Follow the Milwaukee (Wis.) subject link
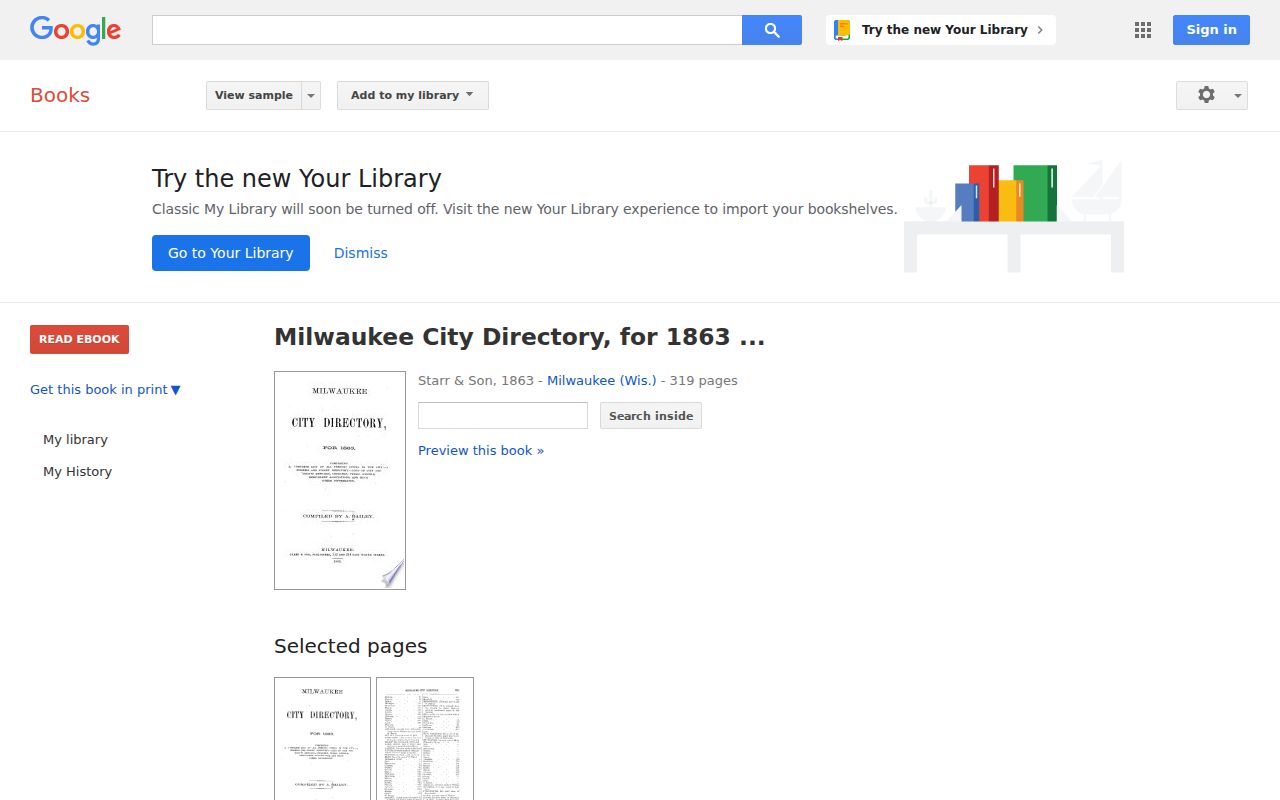Image resolution: width=1280 pixels, height=800 pixels. (x=602, y=381)
